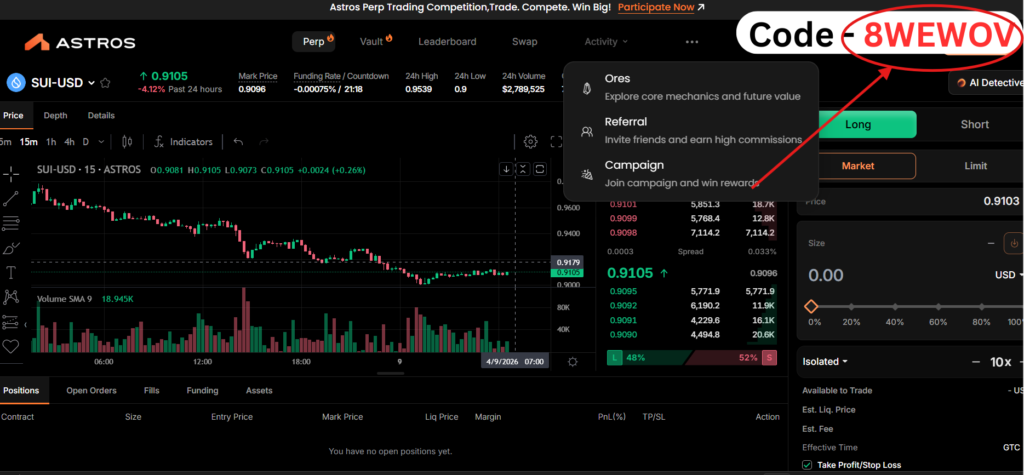Open the USD size unit dropdown
The height and width of the screenshot is (475, 1024).
point(1009,275)
